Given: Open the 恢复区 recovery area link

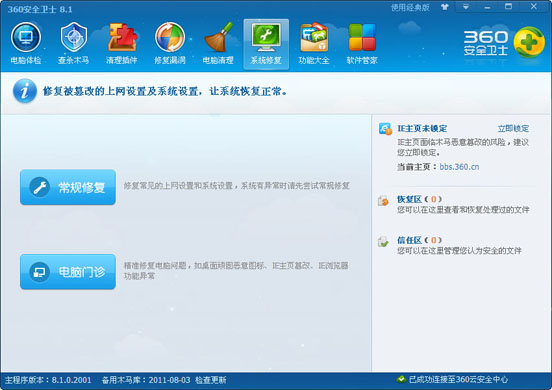Looking at the screenshot, I should click(x=409, y=199).
